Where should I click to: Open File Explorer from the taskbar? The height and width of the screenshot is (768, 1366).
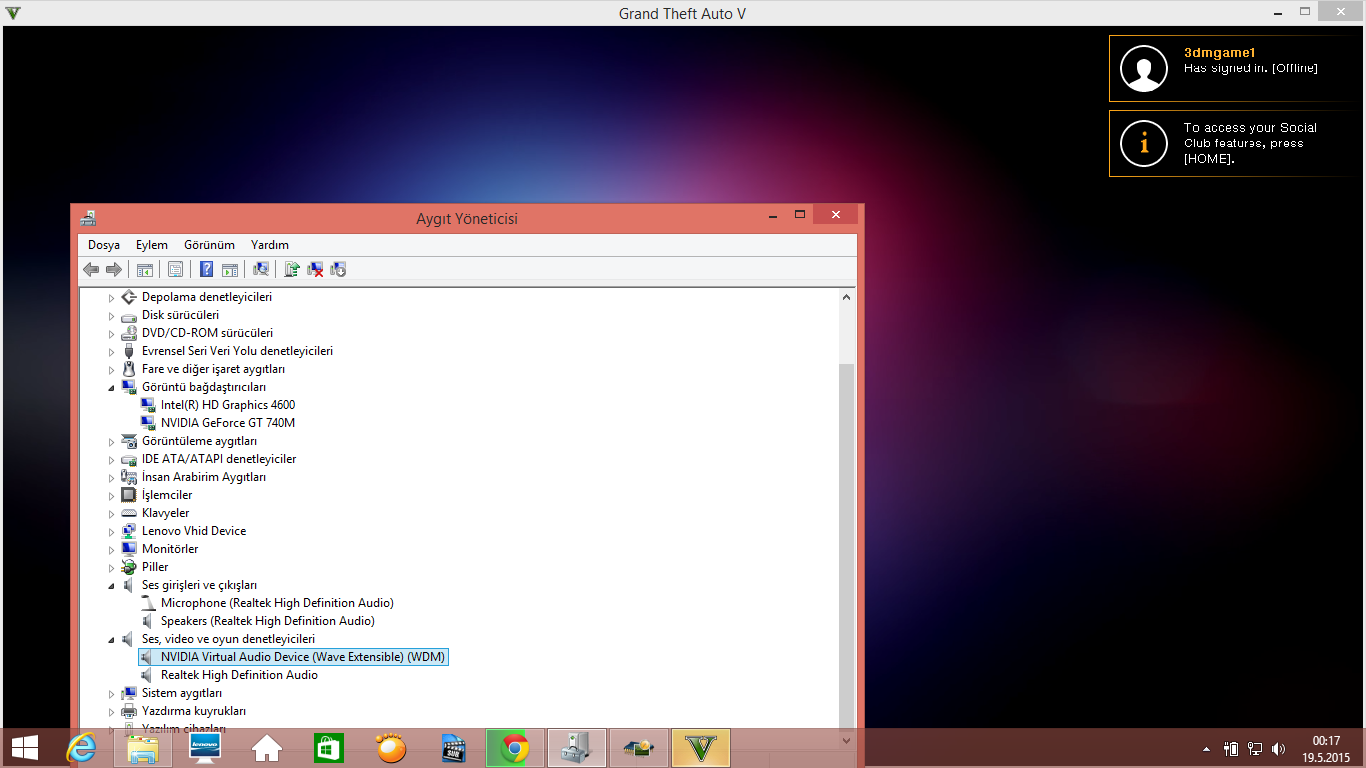tap(143, 748)
